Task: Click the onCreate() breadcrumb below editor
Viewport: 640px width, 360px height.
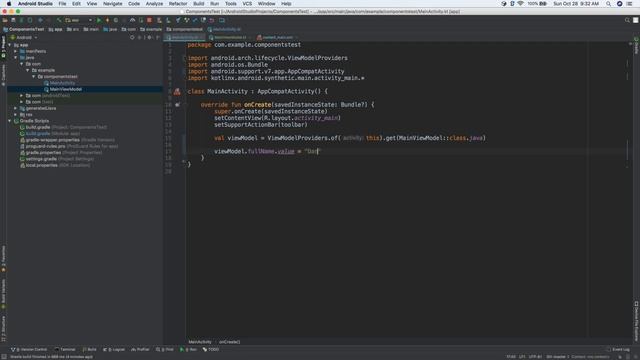Action: (229, 342)
